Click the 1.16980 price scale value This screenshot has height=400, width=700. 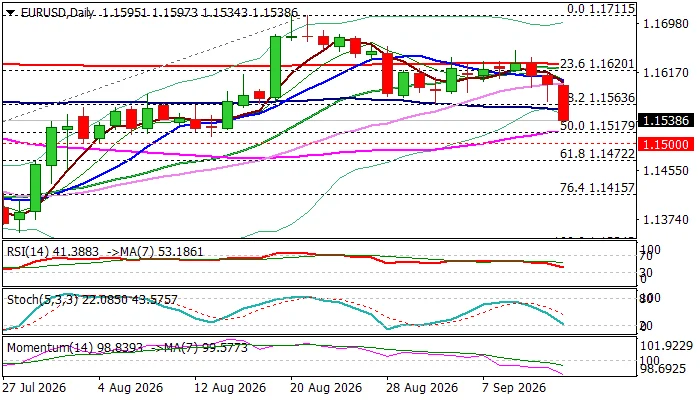coord(665,24)
